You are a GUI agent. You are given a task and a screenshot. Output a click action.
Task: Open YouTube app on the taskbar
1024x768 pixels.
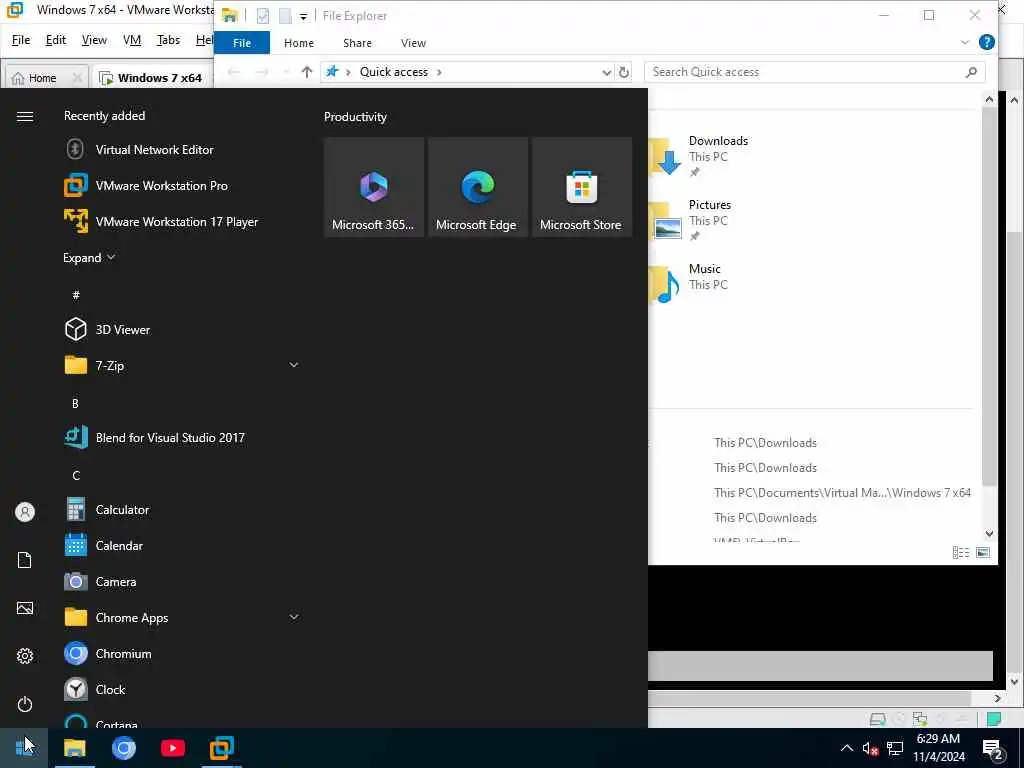[x=172, y=748]
